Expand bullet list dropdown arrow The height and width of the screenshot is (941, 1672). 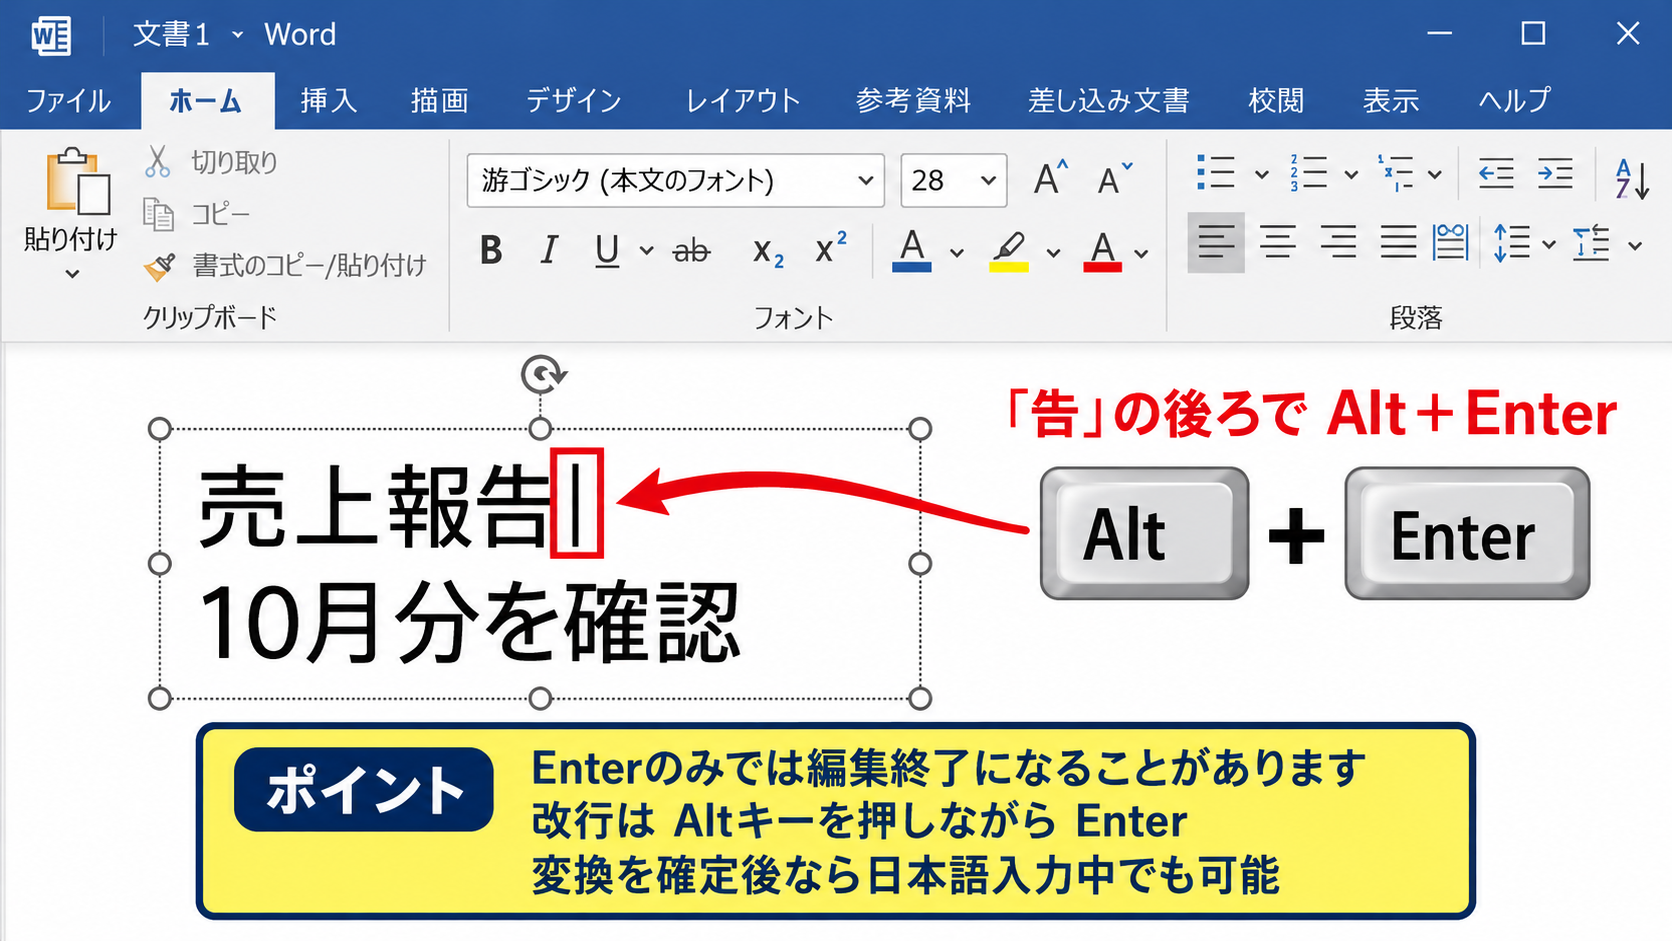coord(1262,175)
